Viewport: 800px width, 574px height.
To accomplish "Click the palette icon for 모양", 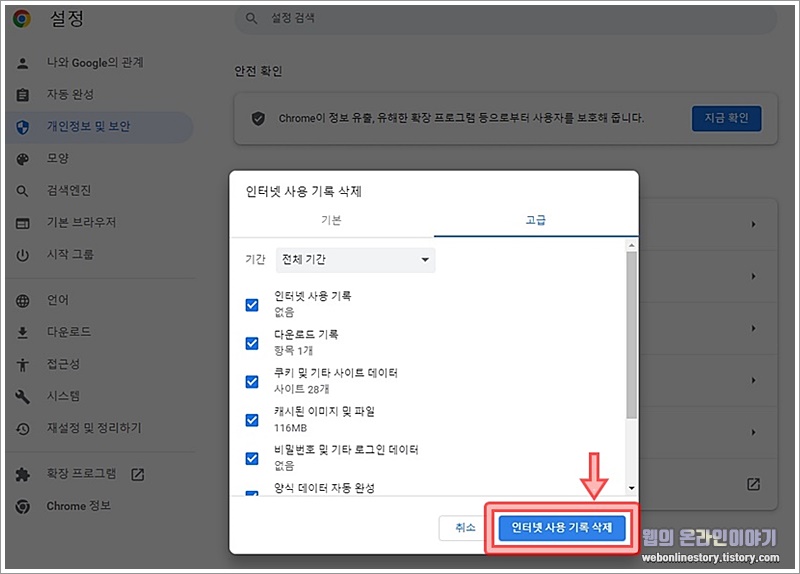I will click(22, 159).
